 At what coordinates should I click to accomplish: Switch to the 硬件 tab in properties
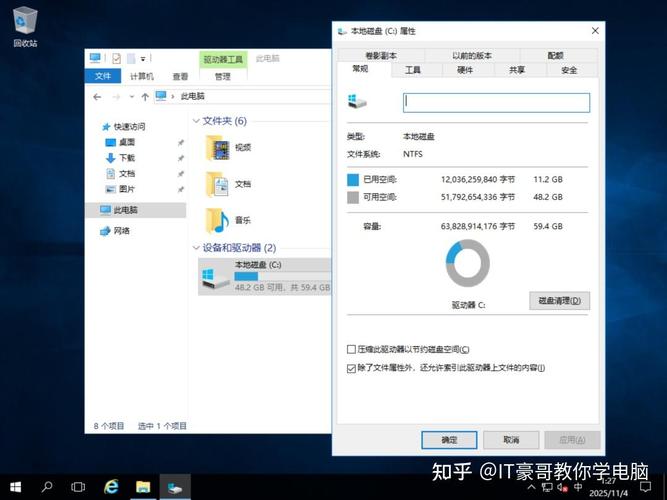[x=465, y=70]
